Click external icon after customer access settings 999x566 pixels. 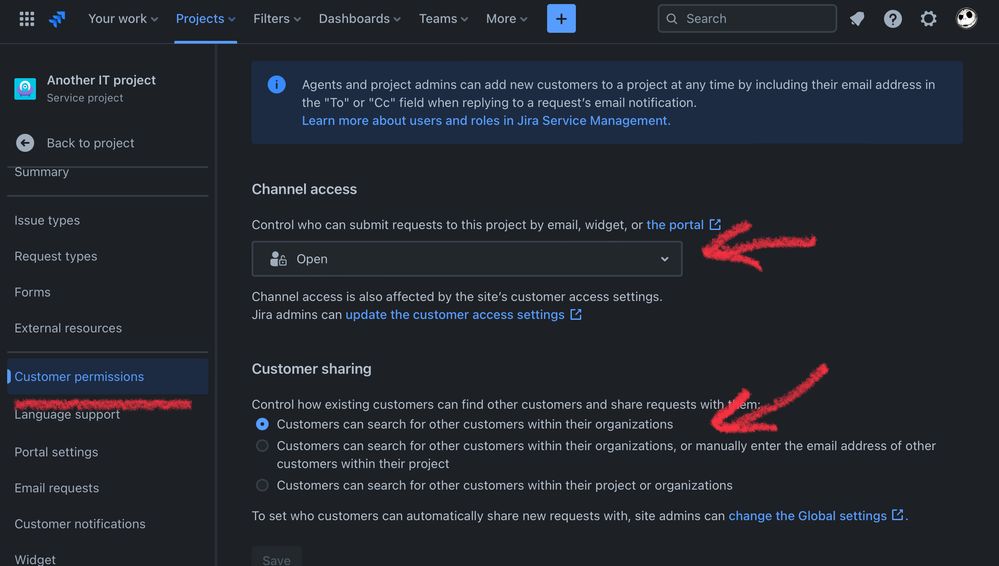tap(576, 314)
